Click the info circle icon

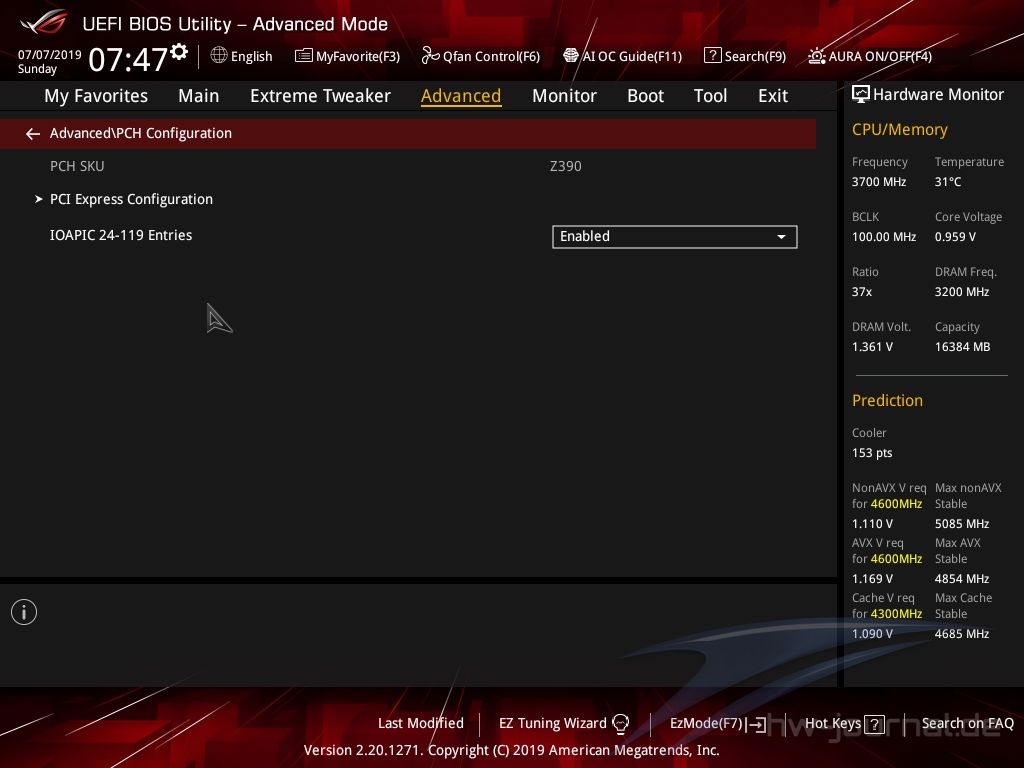[x=24, y=612]
